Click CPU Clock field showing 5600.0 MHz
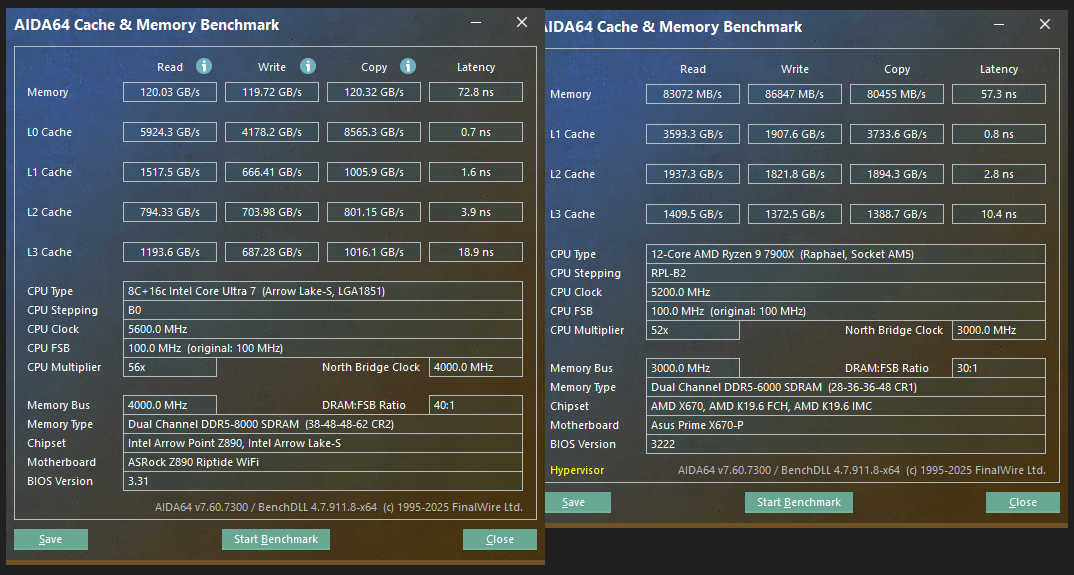 tap(323, 329)
